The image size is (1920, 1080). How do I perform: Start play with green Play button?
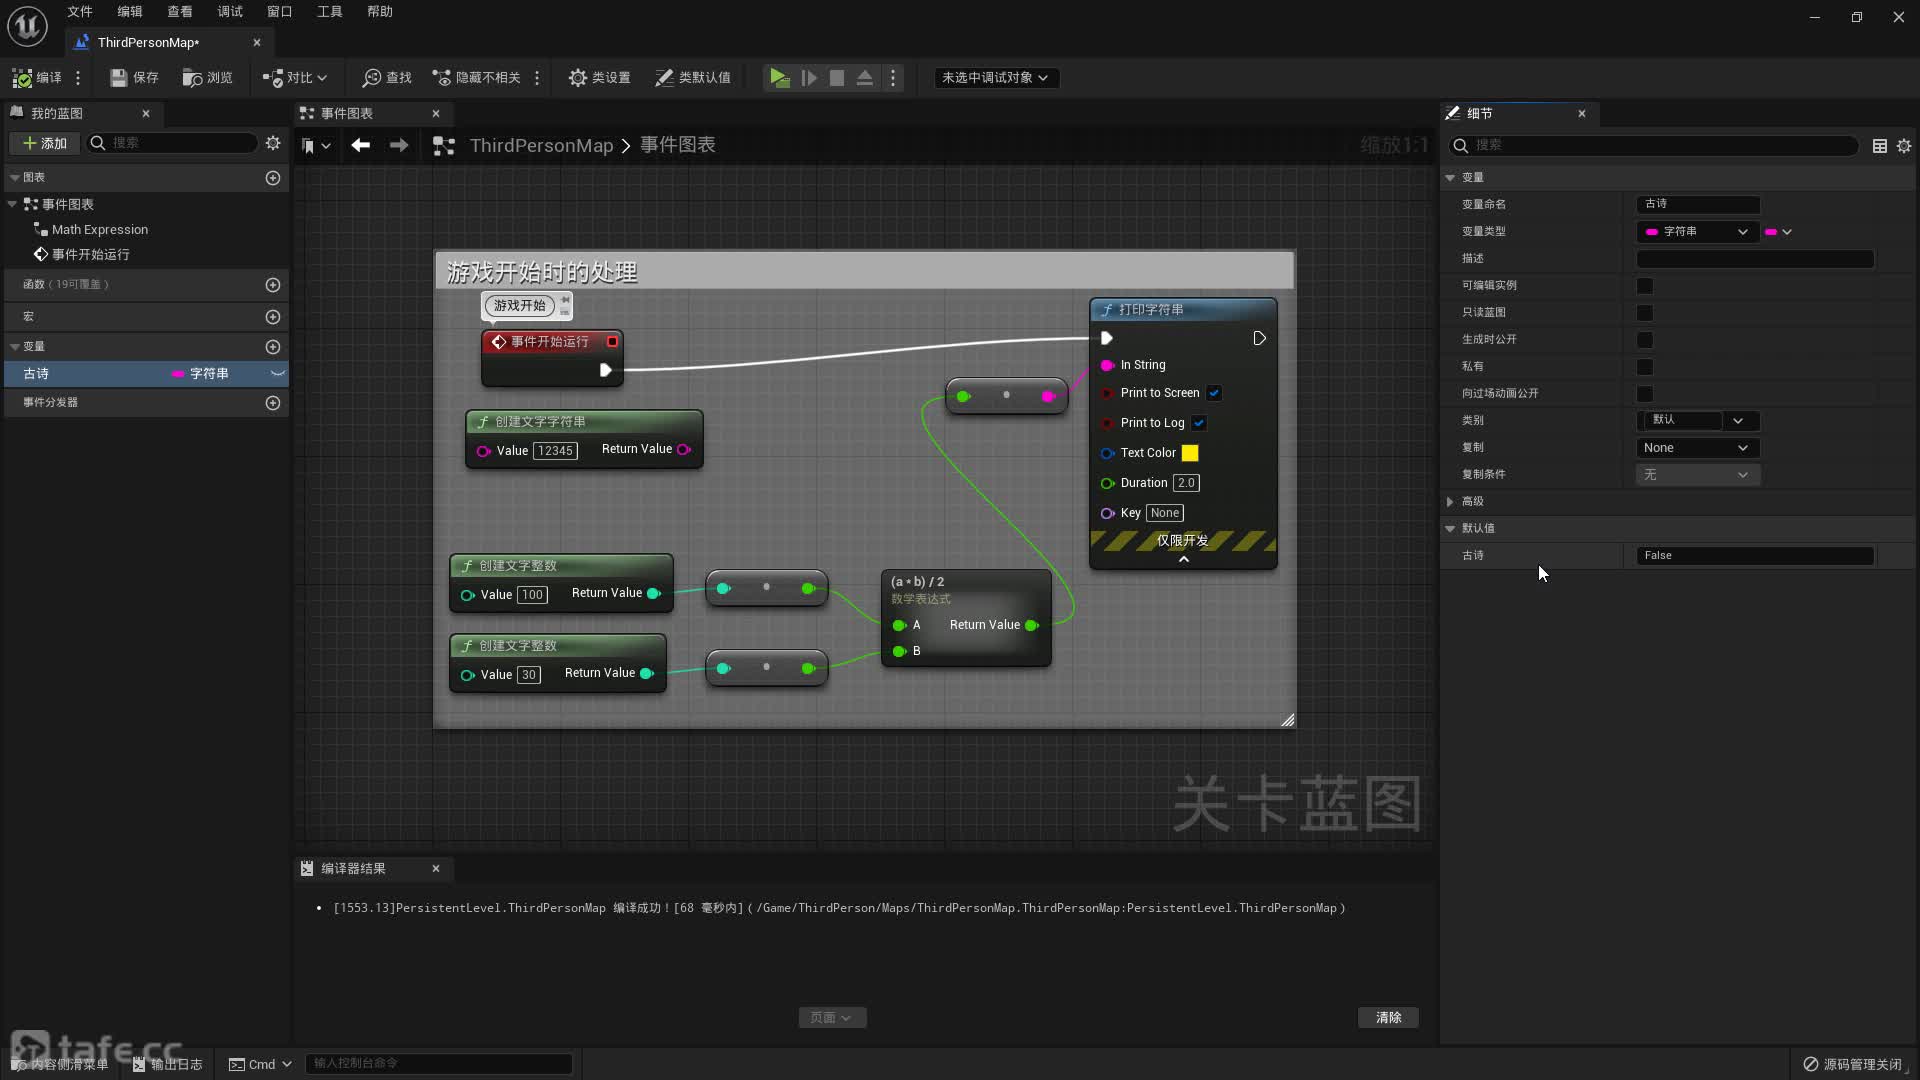click(779, 78)
